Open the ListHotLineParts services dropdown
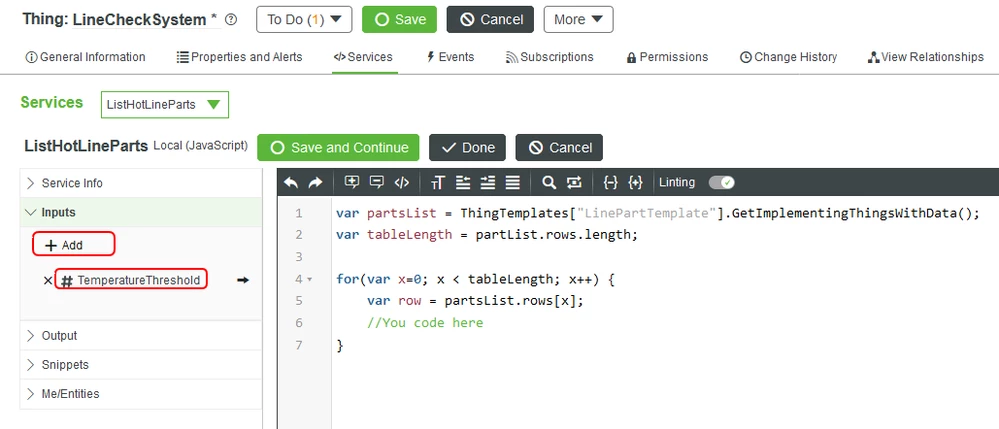The height and width of the screenshot is (429, 999). (164, 105)
